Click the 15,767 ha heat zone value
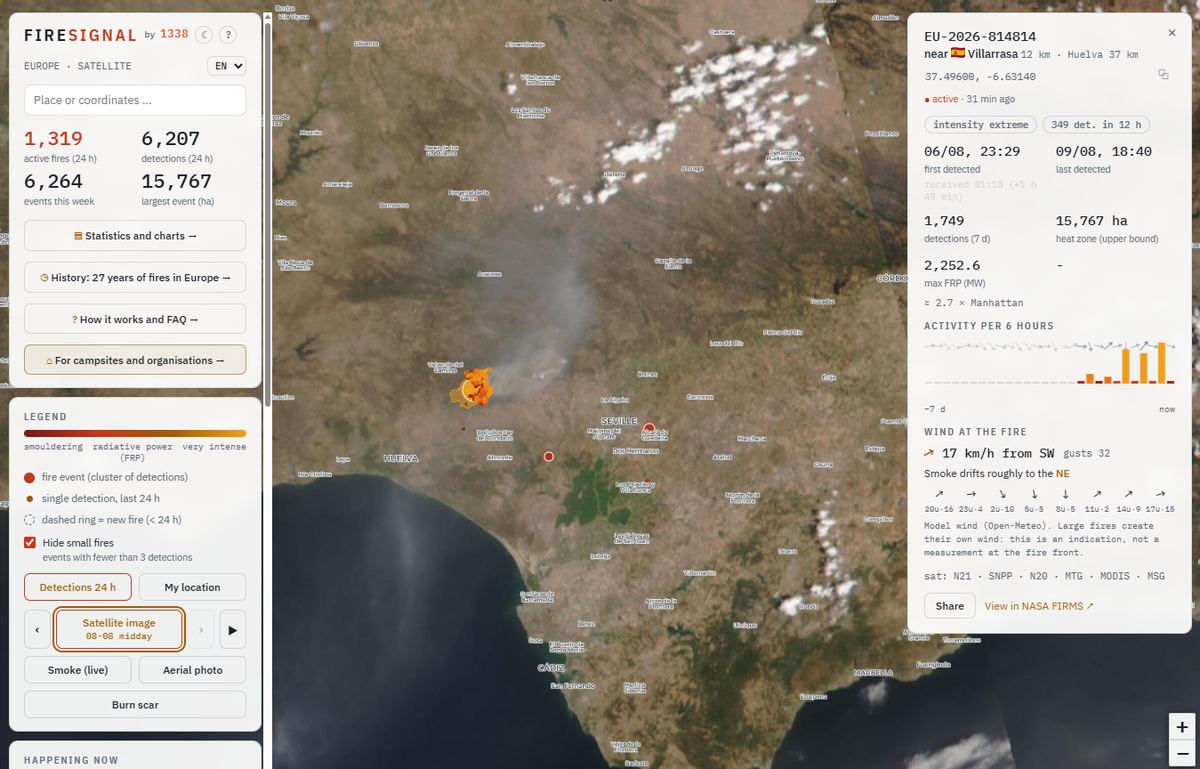Screen dimensions: 1200x769 1092,220
